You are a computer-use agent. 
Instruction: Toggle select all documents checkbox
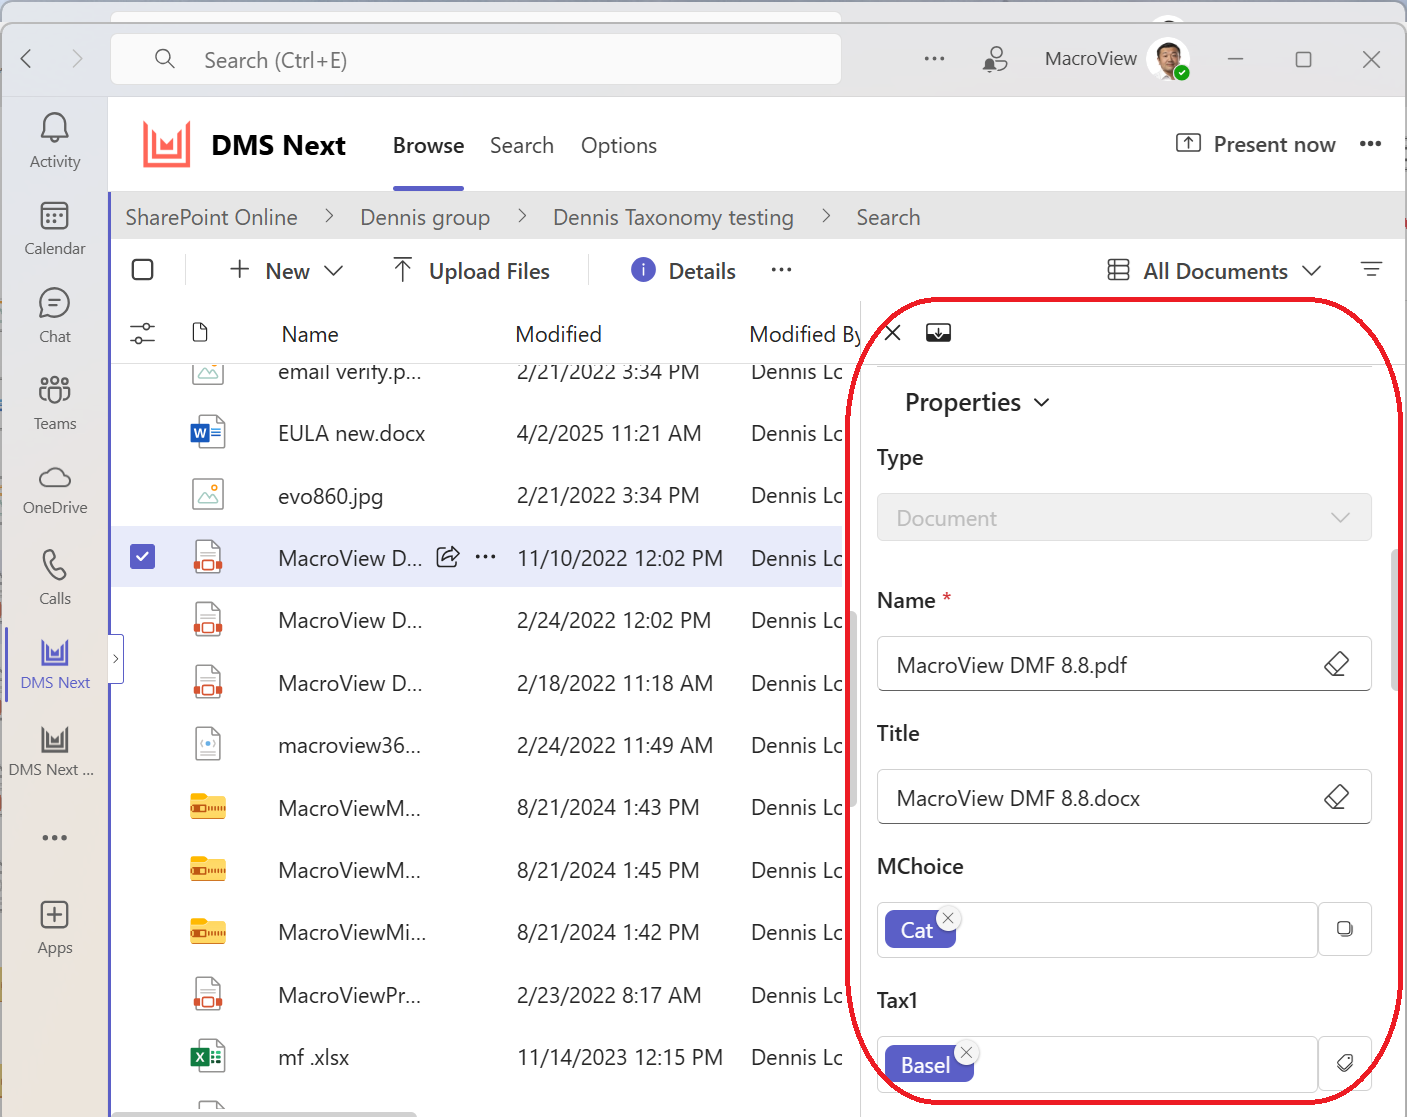click(x=143, y=270)
